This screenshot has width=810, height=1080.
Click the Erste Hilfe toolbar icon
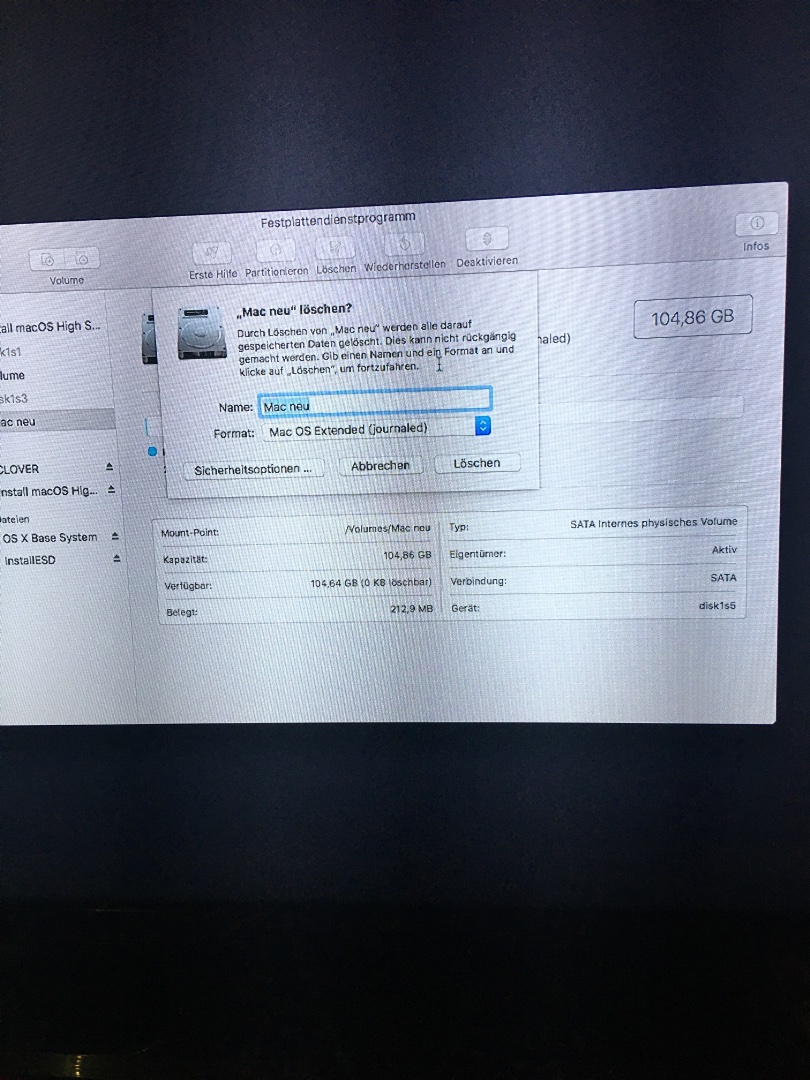pos(212,252)
